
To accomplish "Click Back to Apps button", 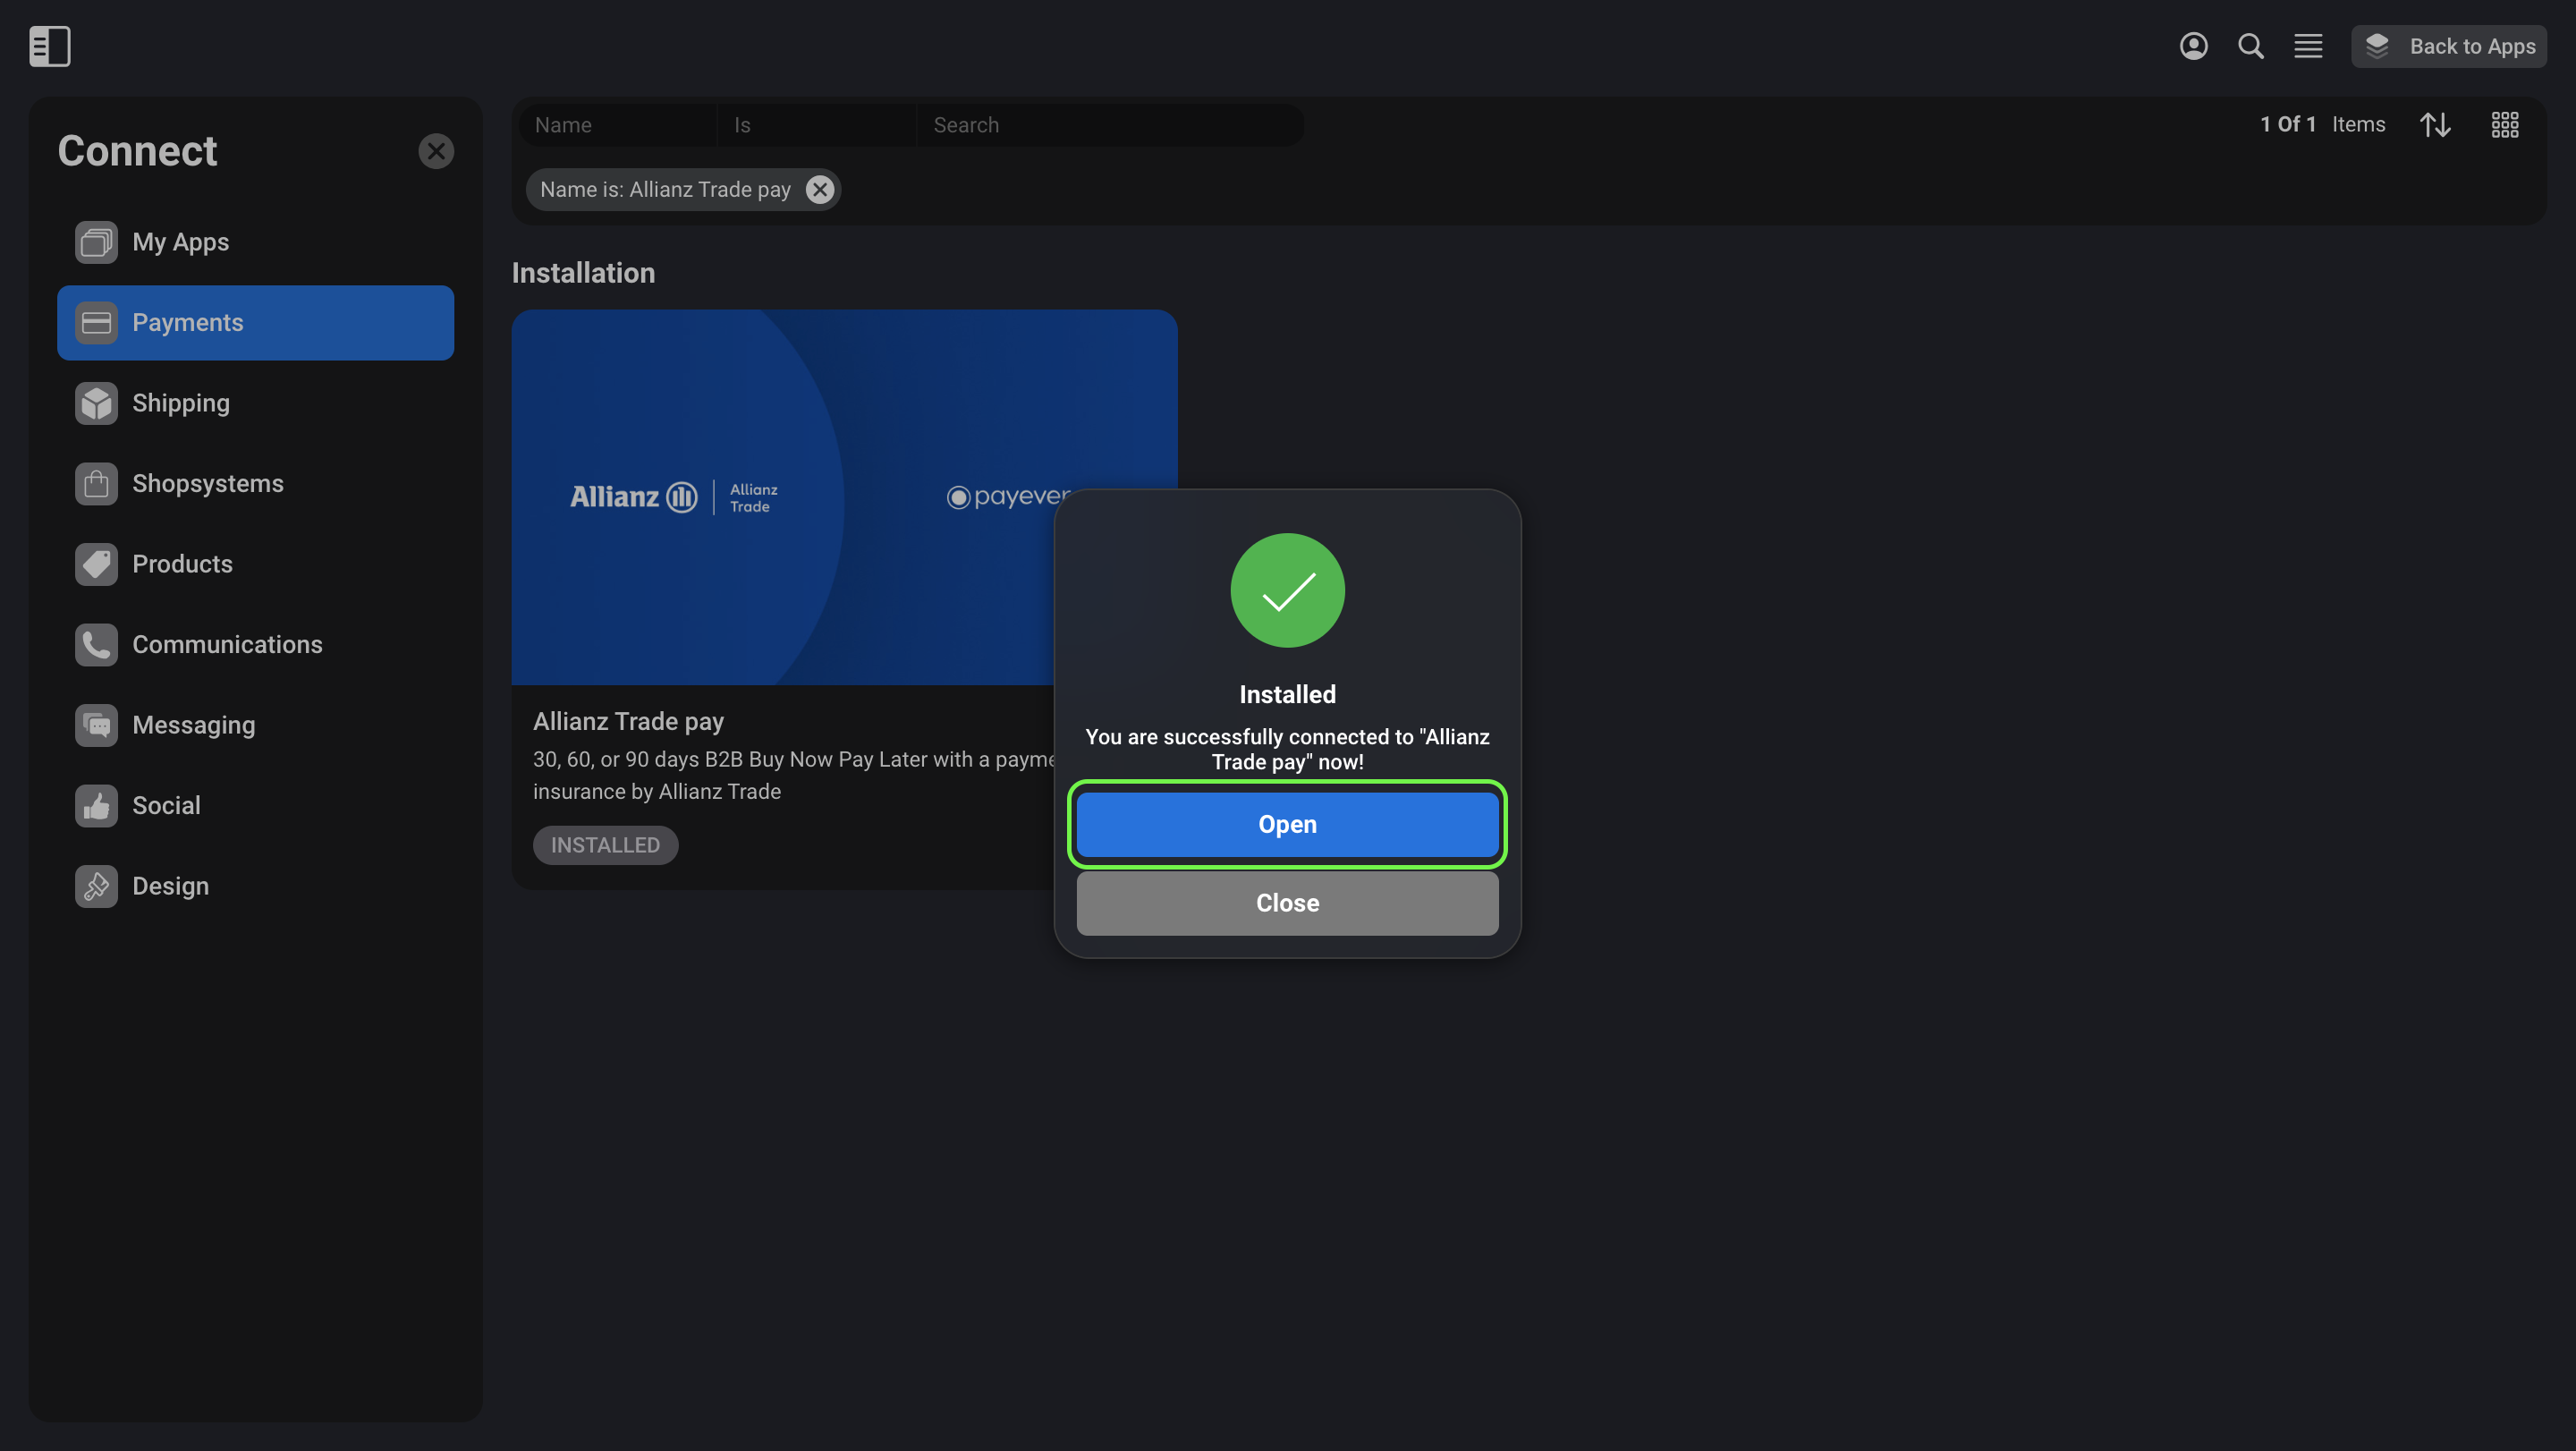I will coord(2448,46).
